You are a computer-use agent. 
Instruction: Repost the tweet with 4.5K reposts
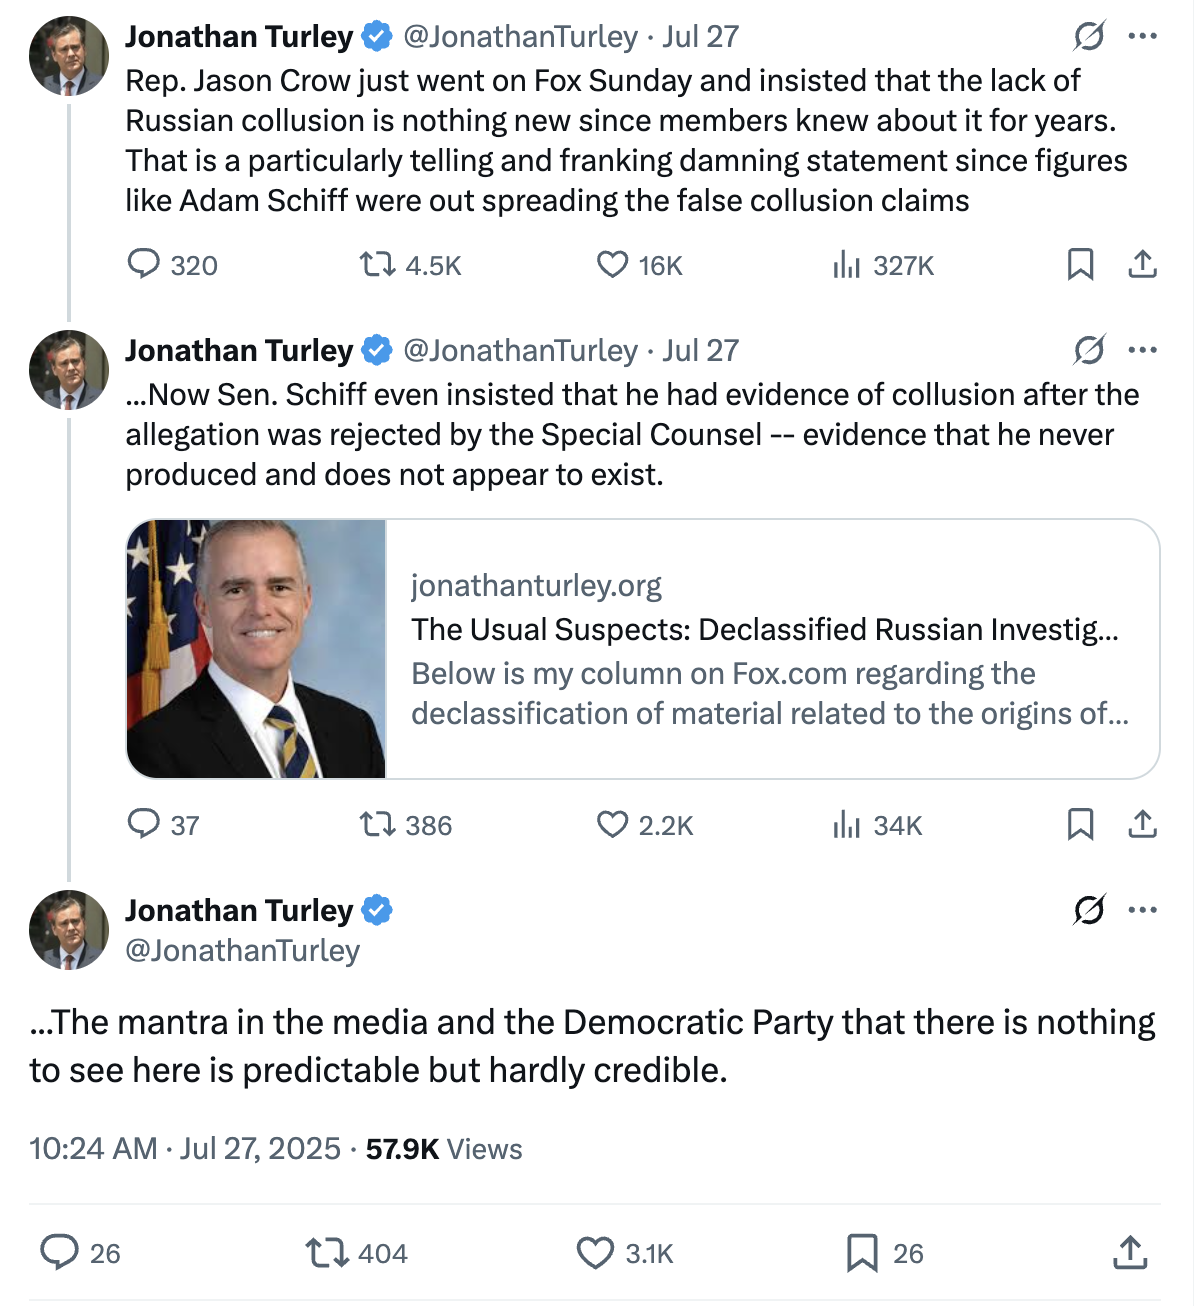[x=377, y=264]
